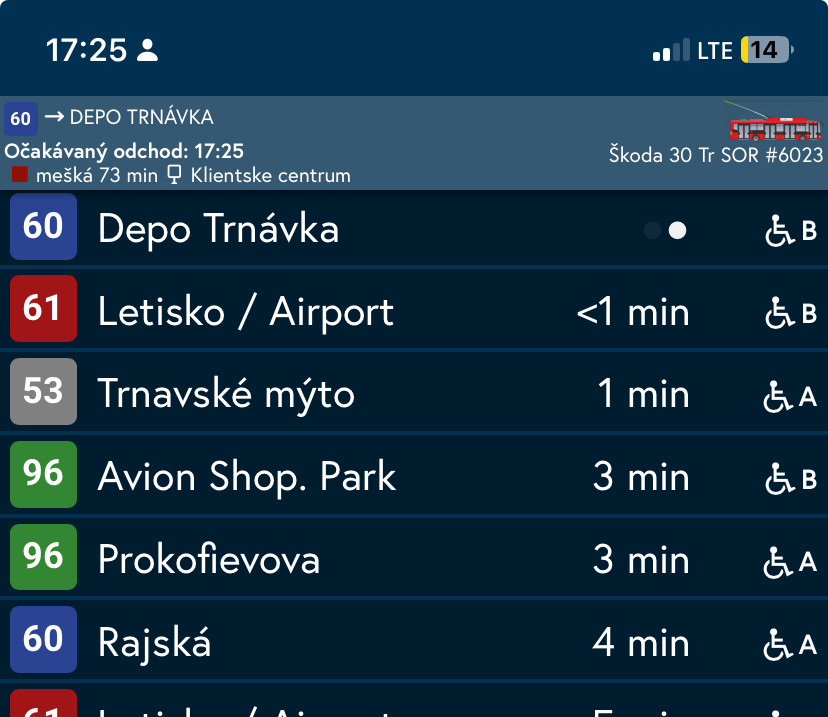Tap the stop sign icon beside Klientske centrum

point(174,175)
